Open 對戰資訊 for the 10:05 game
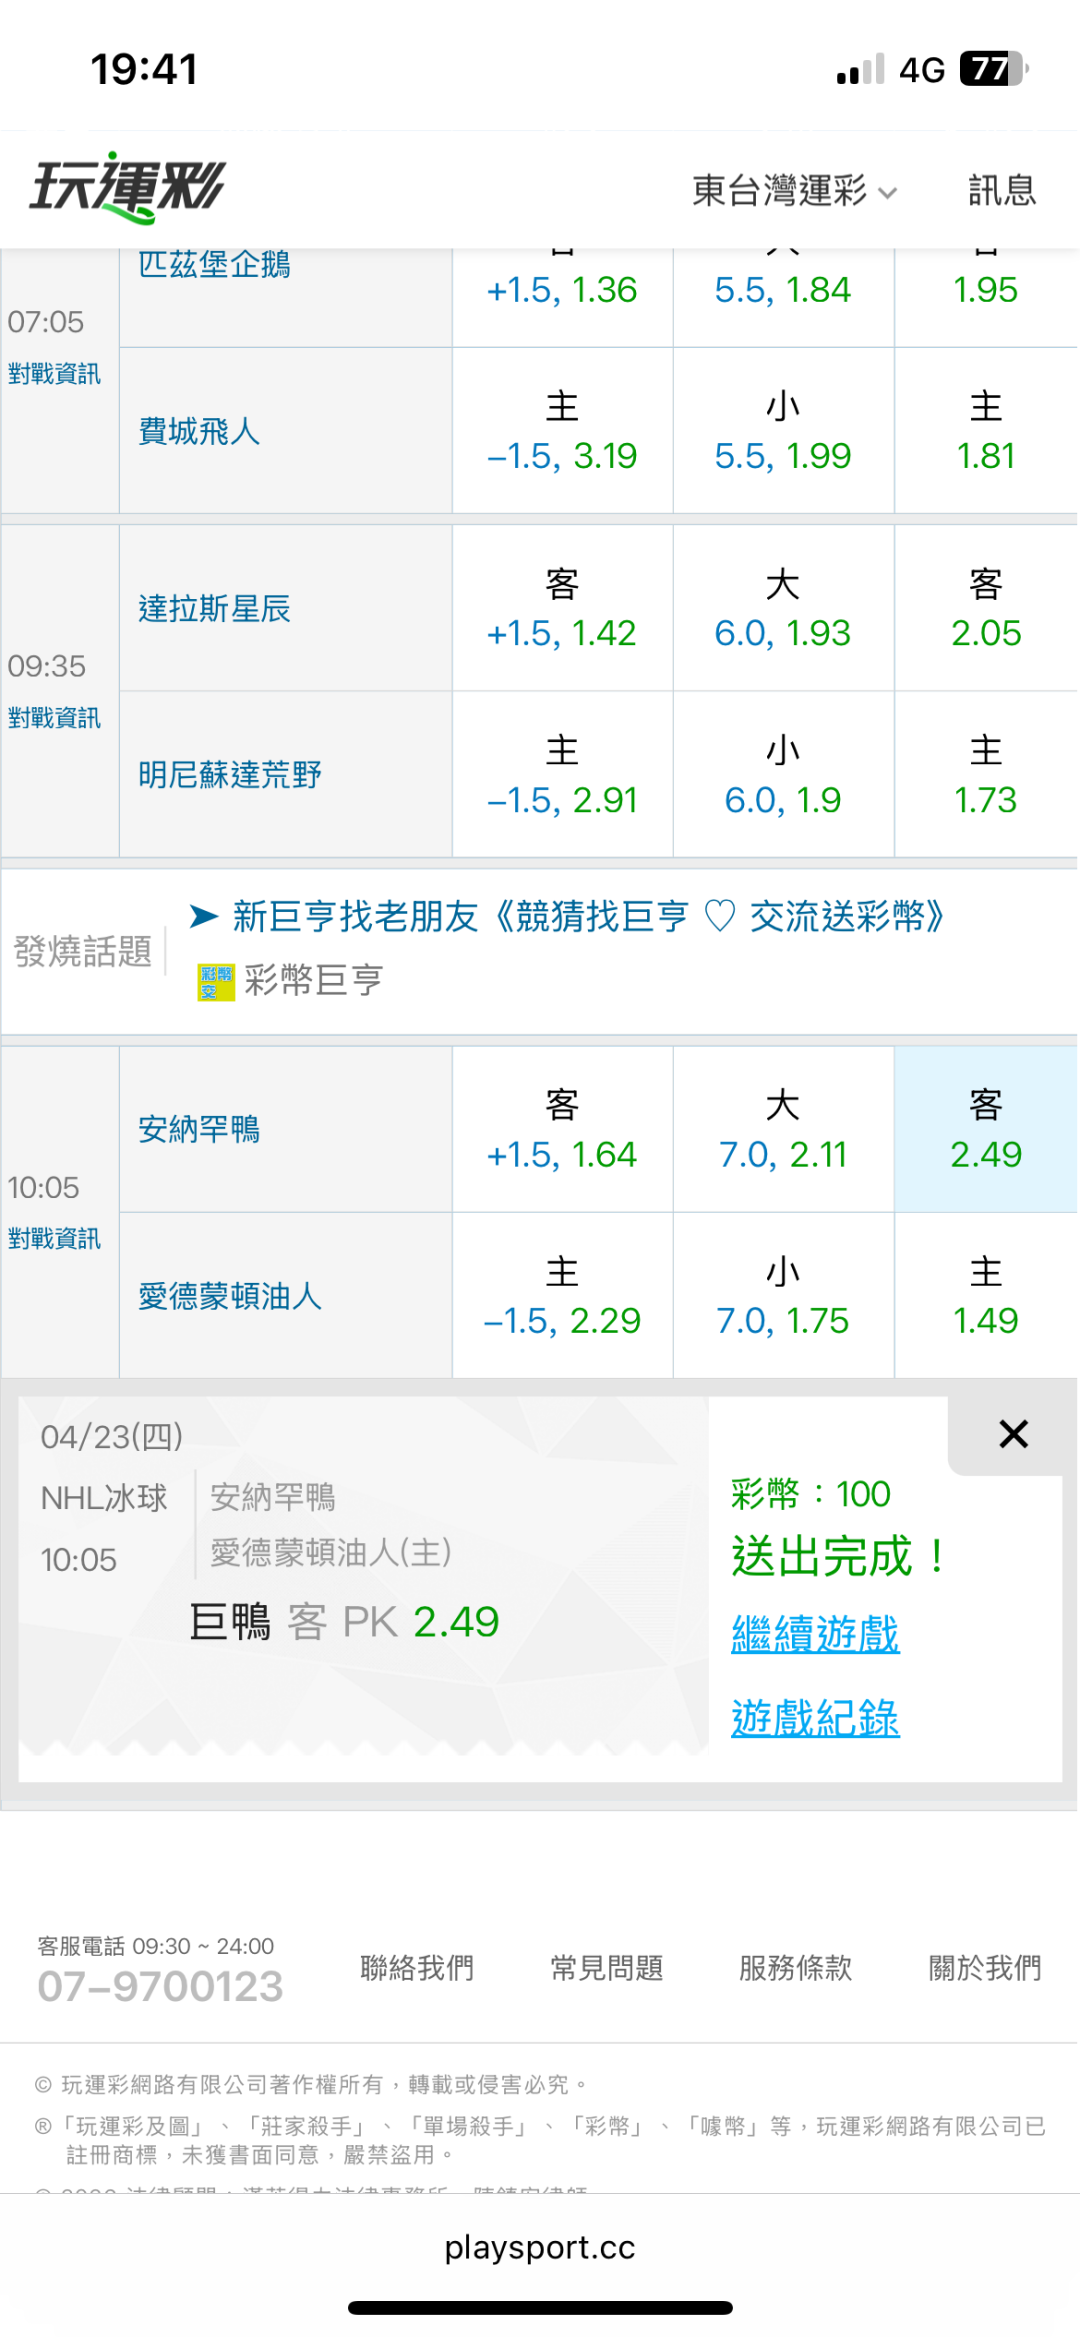 [54, 1239]
